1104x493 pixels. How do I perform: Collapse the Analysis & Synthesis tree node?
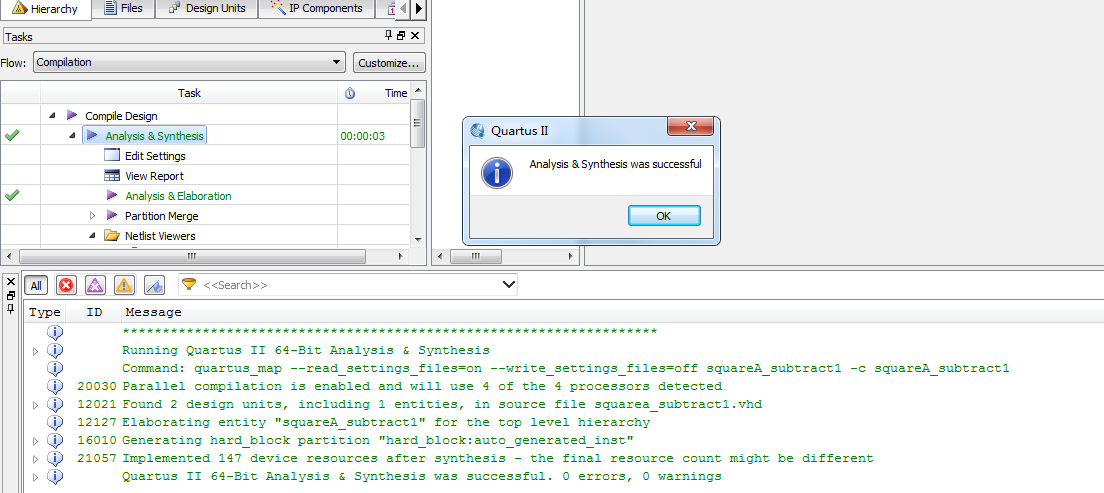coord(73,135)
